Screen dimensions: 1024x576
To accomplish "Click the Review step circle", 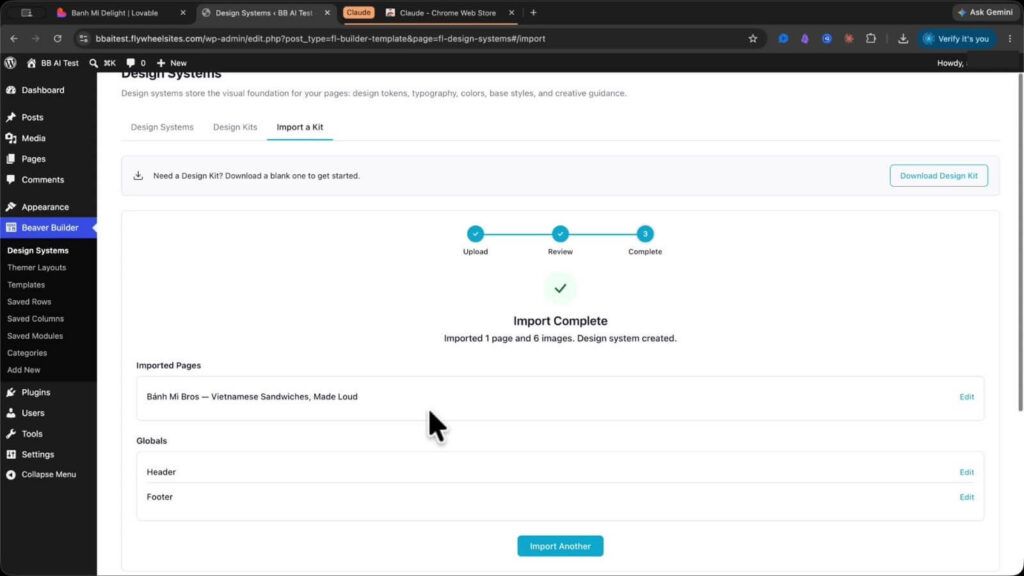I will coord(560,234).
